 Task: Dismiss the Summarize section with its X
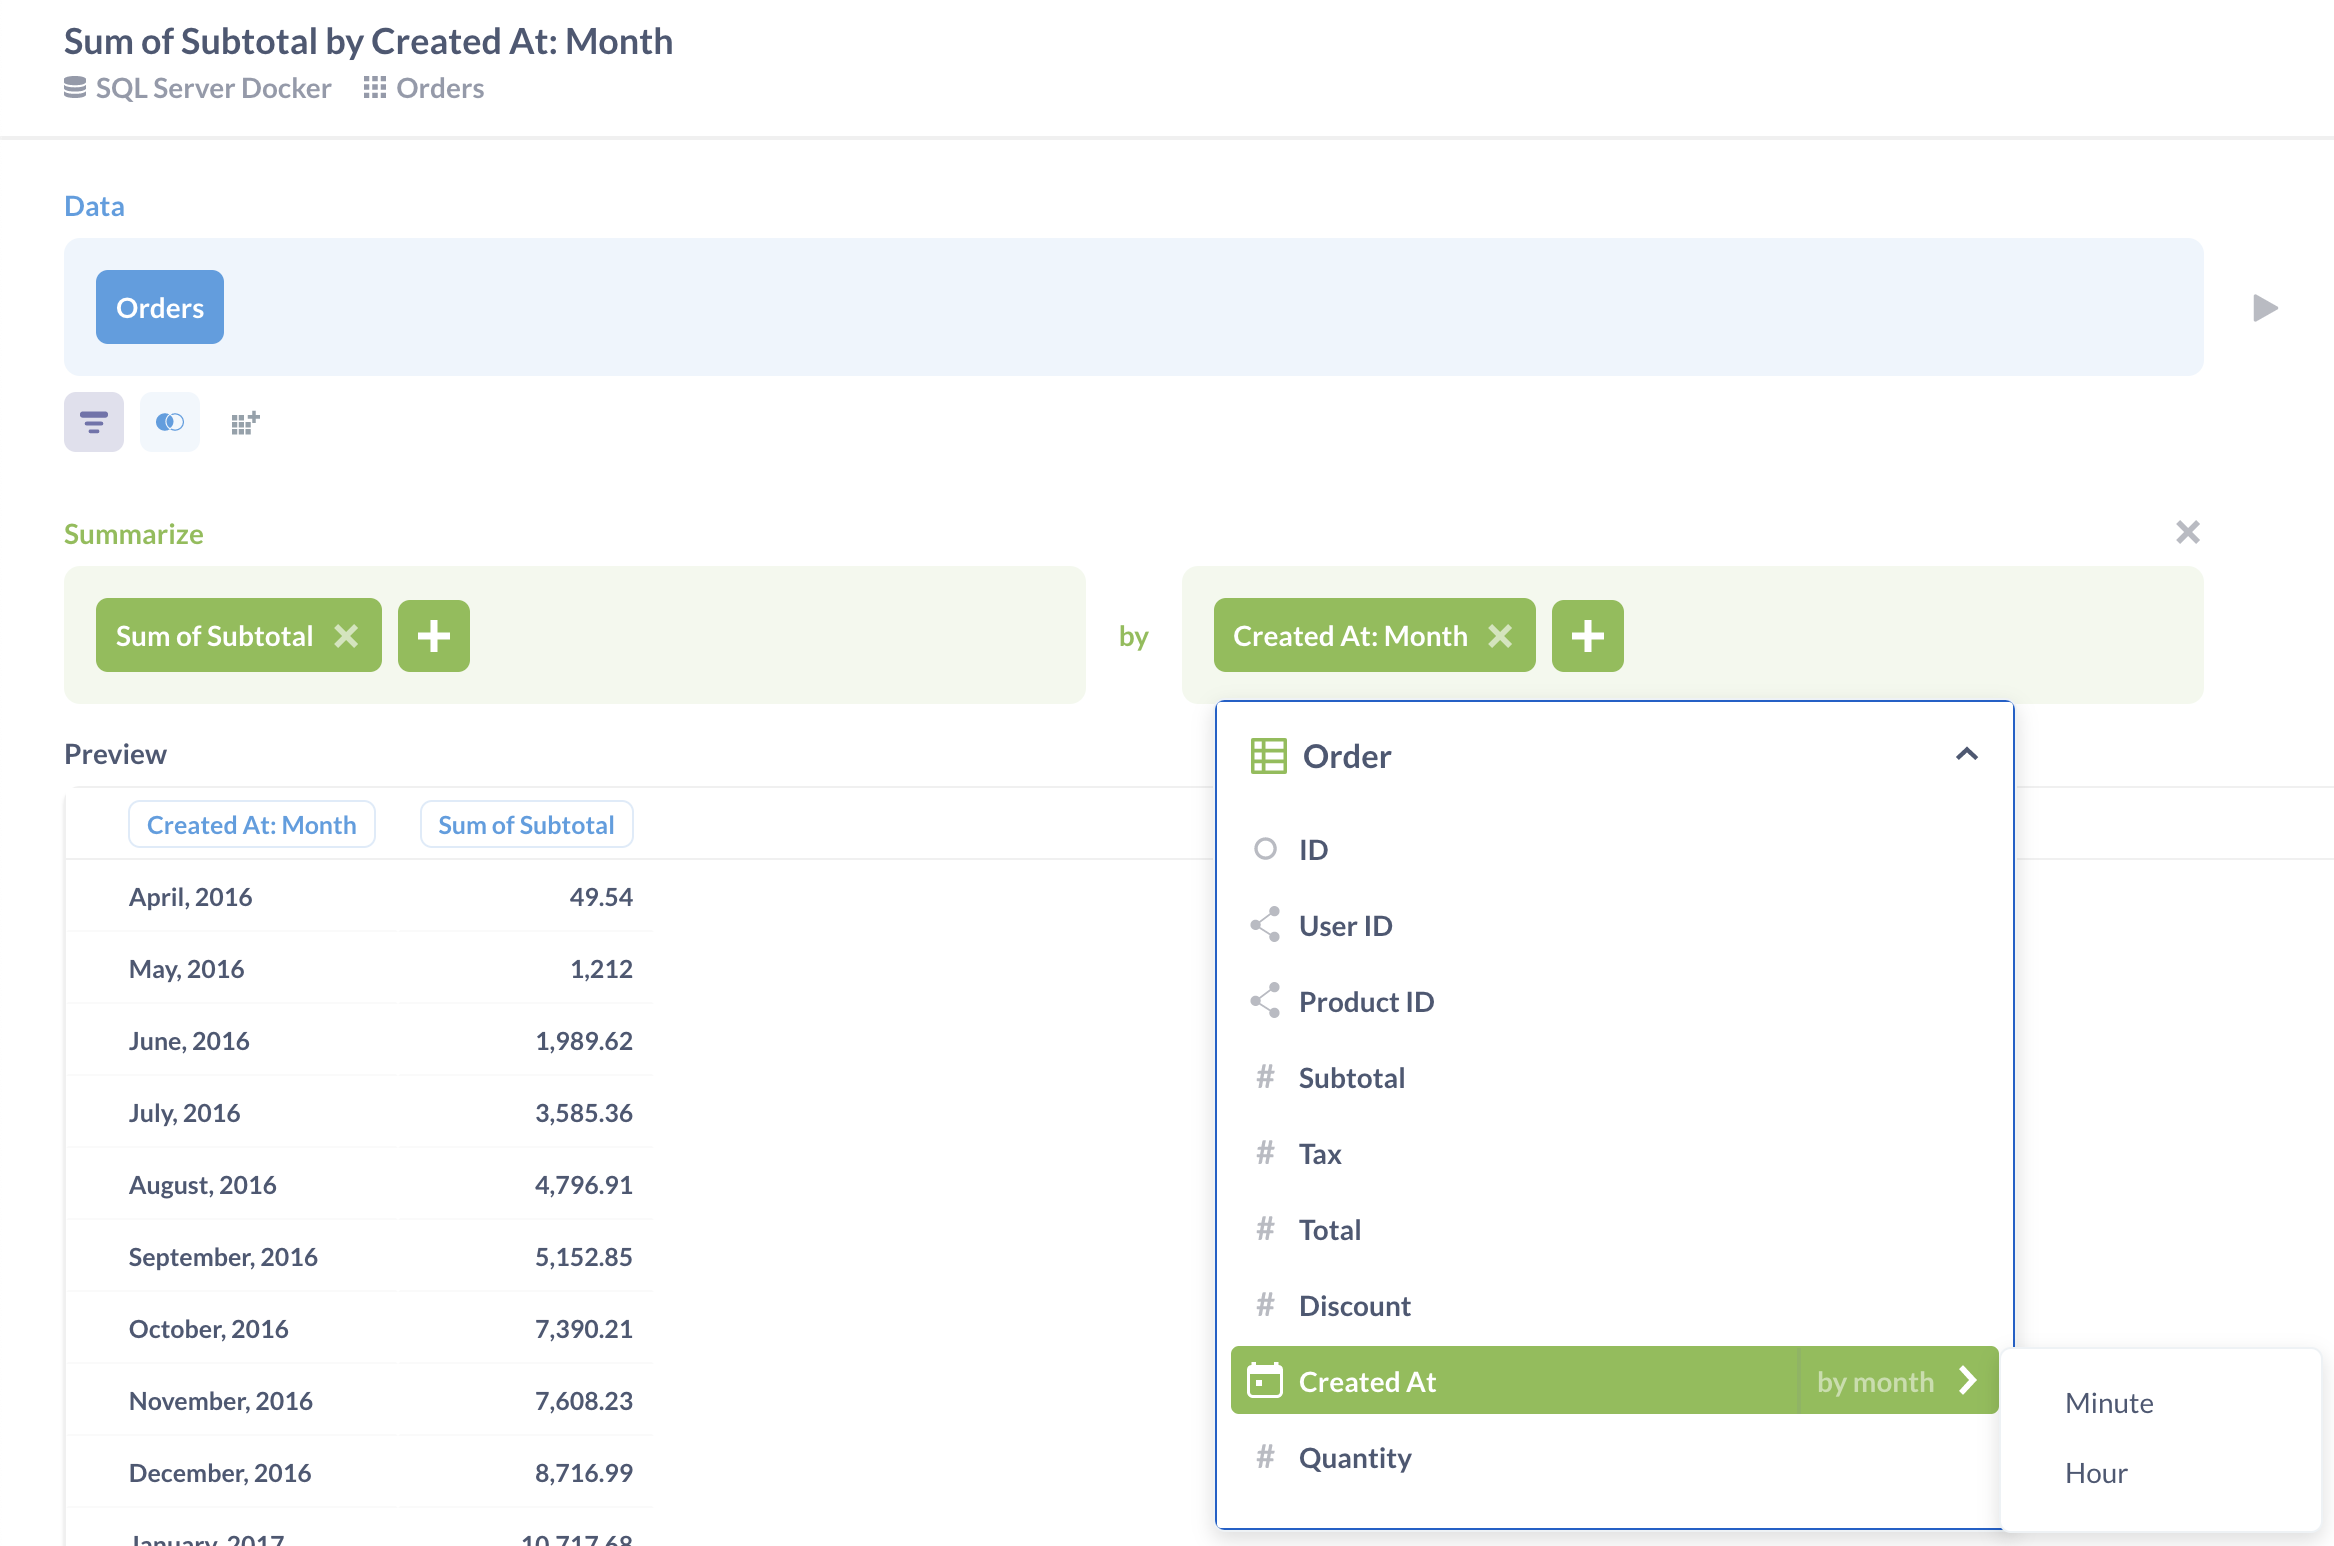click(x=2188, y=531)
